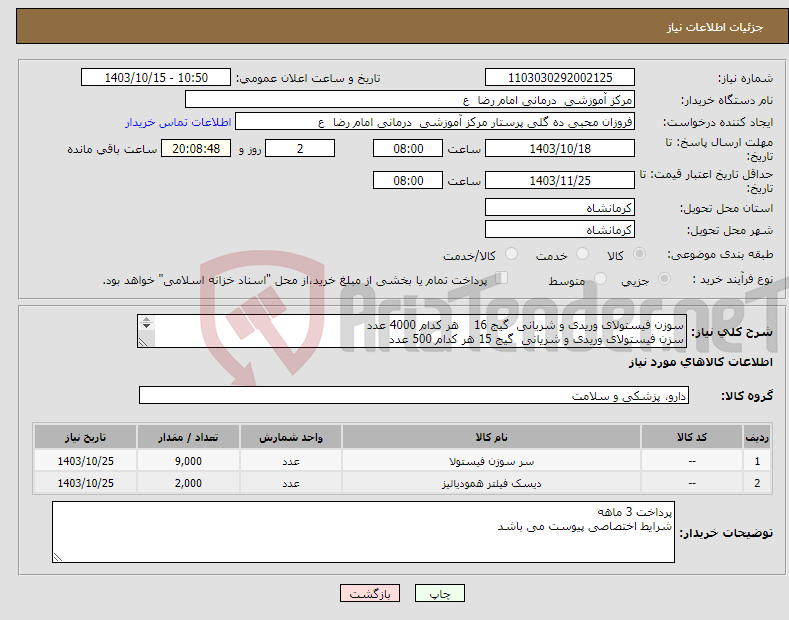
Task: Click the need number field 1103030292002125
Action: 560,78
